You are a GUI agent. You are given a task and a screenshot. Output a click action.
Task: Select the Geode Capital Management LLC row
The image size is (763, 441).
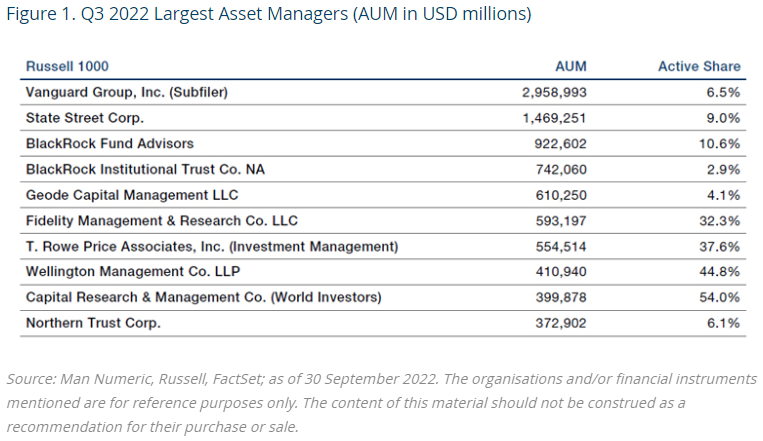[x=132, y=195]
